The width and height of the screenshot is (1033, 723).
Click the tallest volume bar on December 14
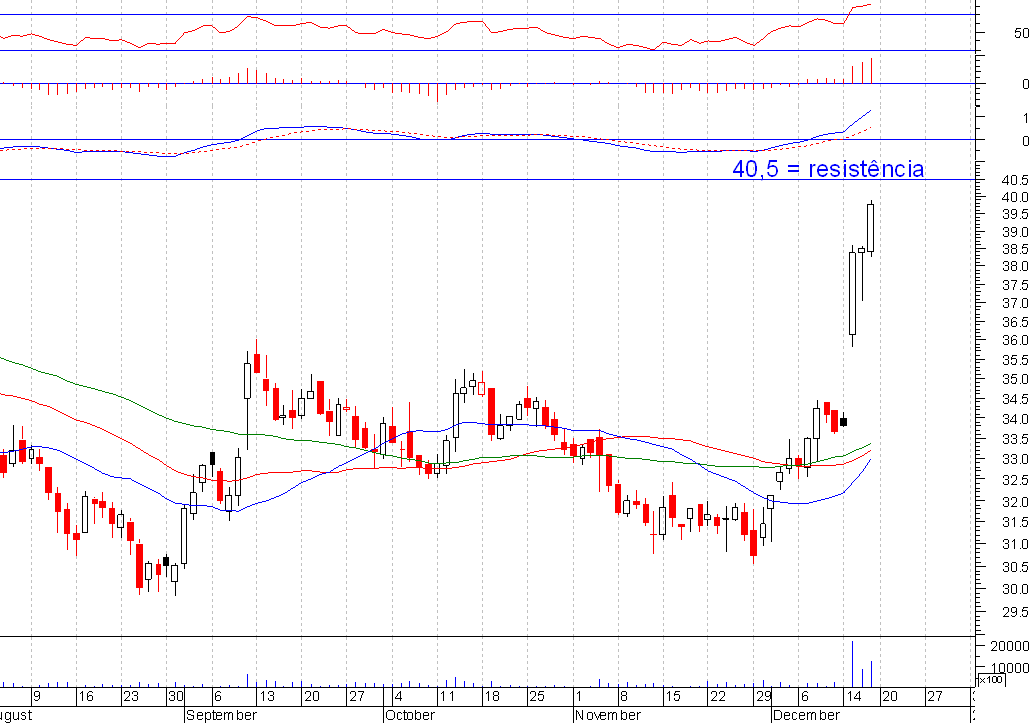click(x=852, y=664)
